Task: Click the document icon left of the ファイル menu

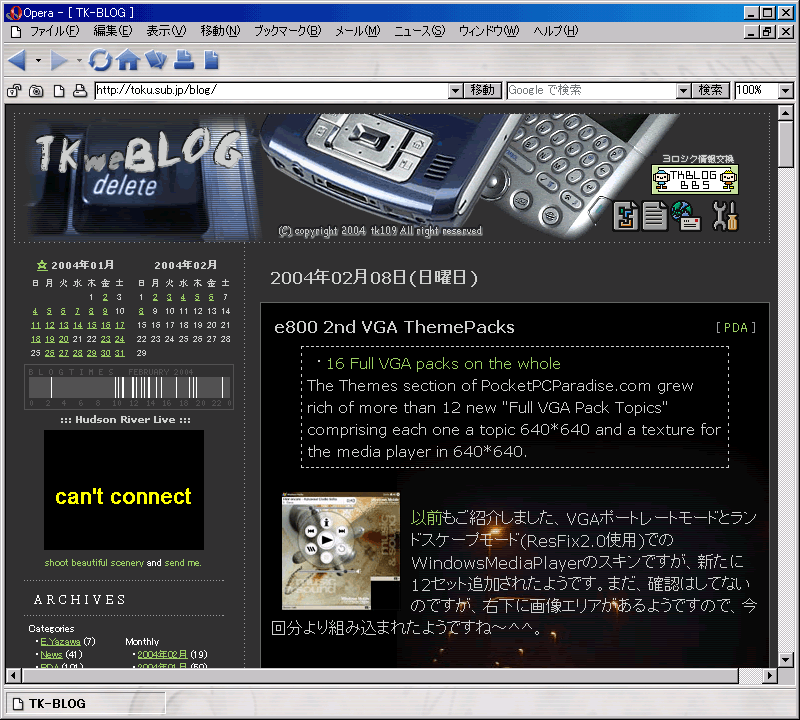Action: [16, 32]
